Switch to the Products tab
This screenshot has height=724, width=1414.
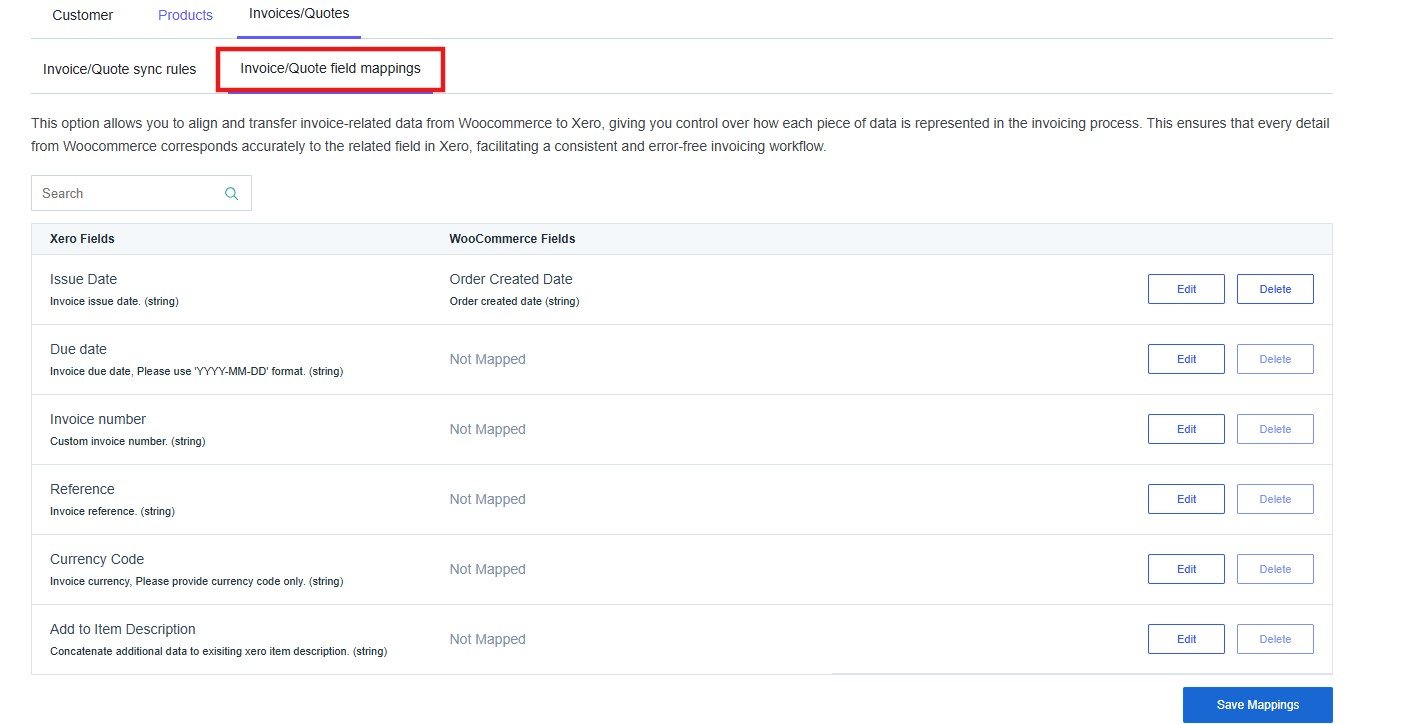pos(185,15)
